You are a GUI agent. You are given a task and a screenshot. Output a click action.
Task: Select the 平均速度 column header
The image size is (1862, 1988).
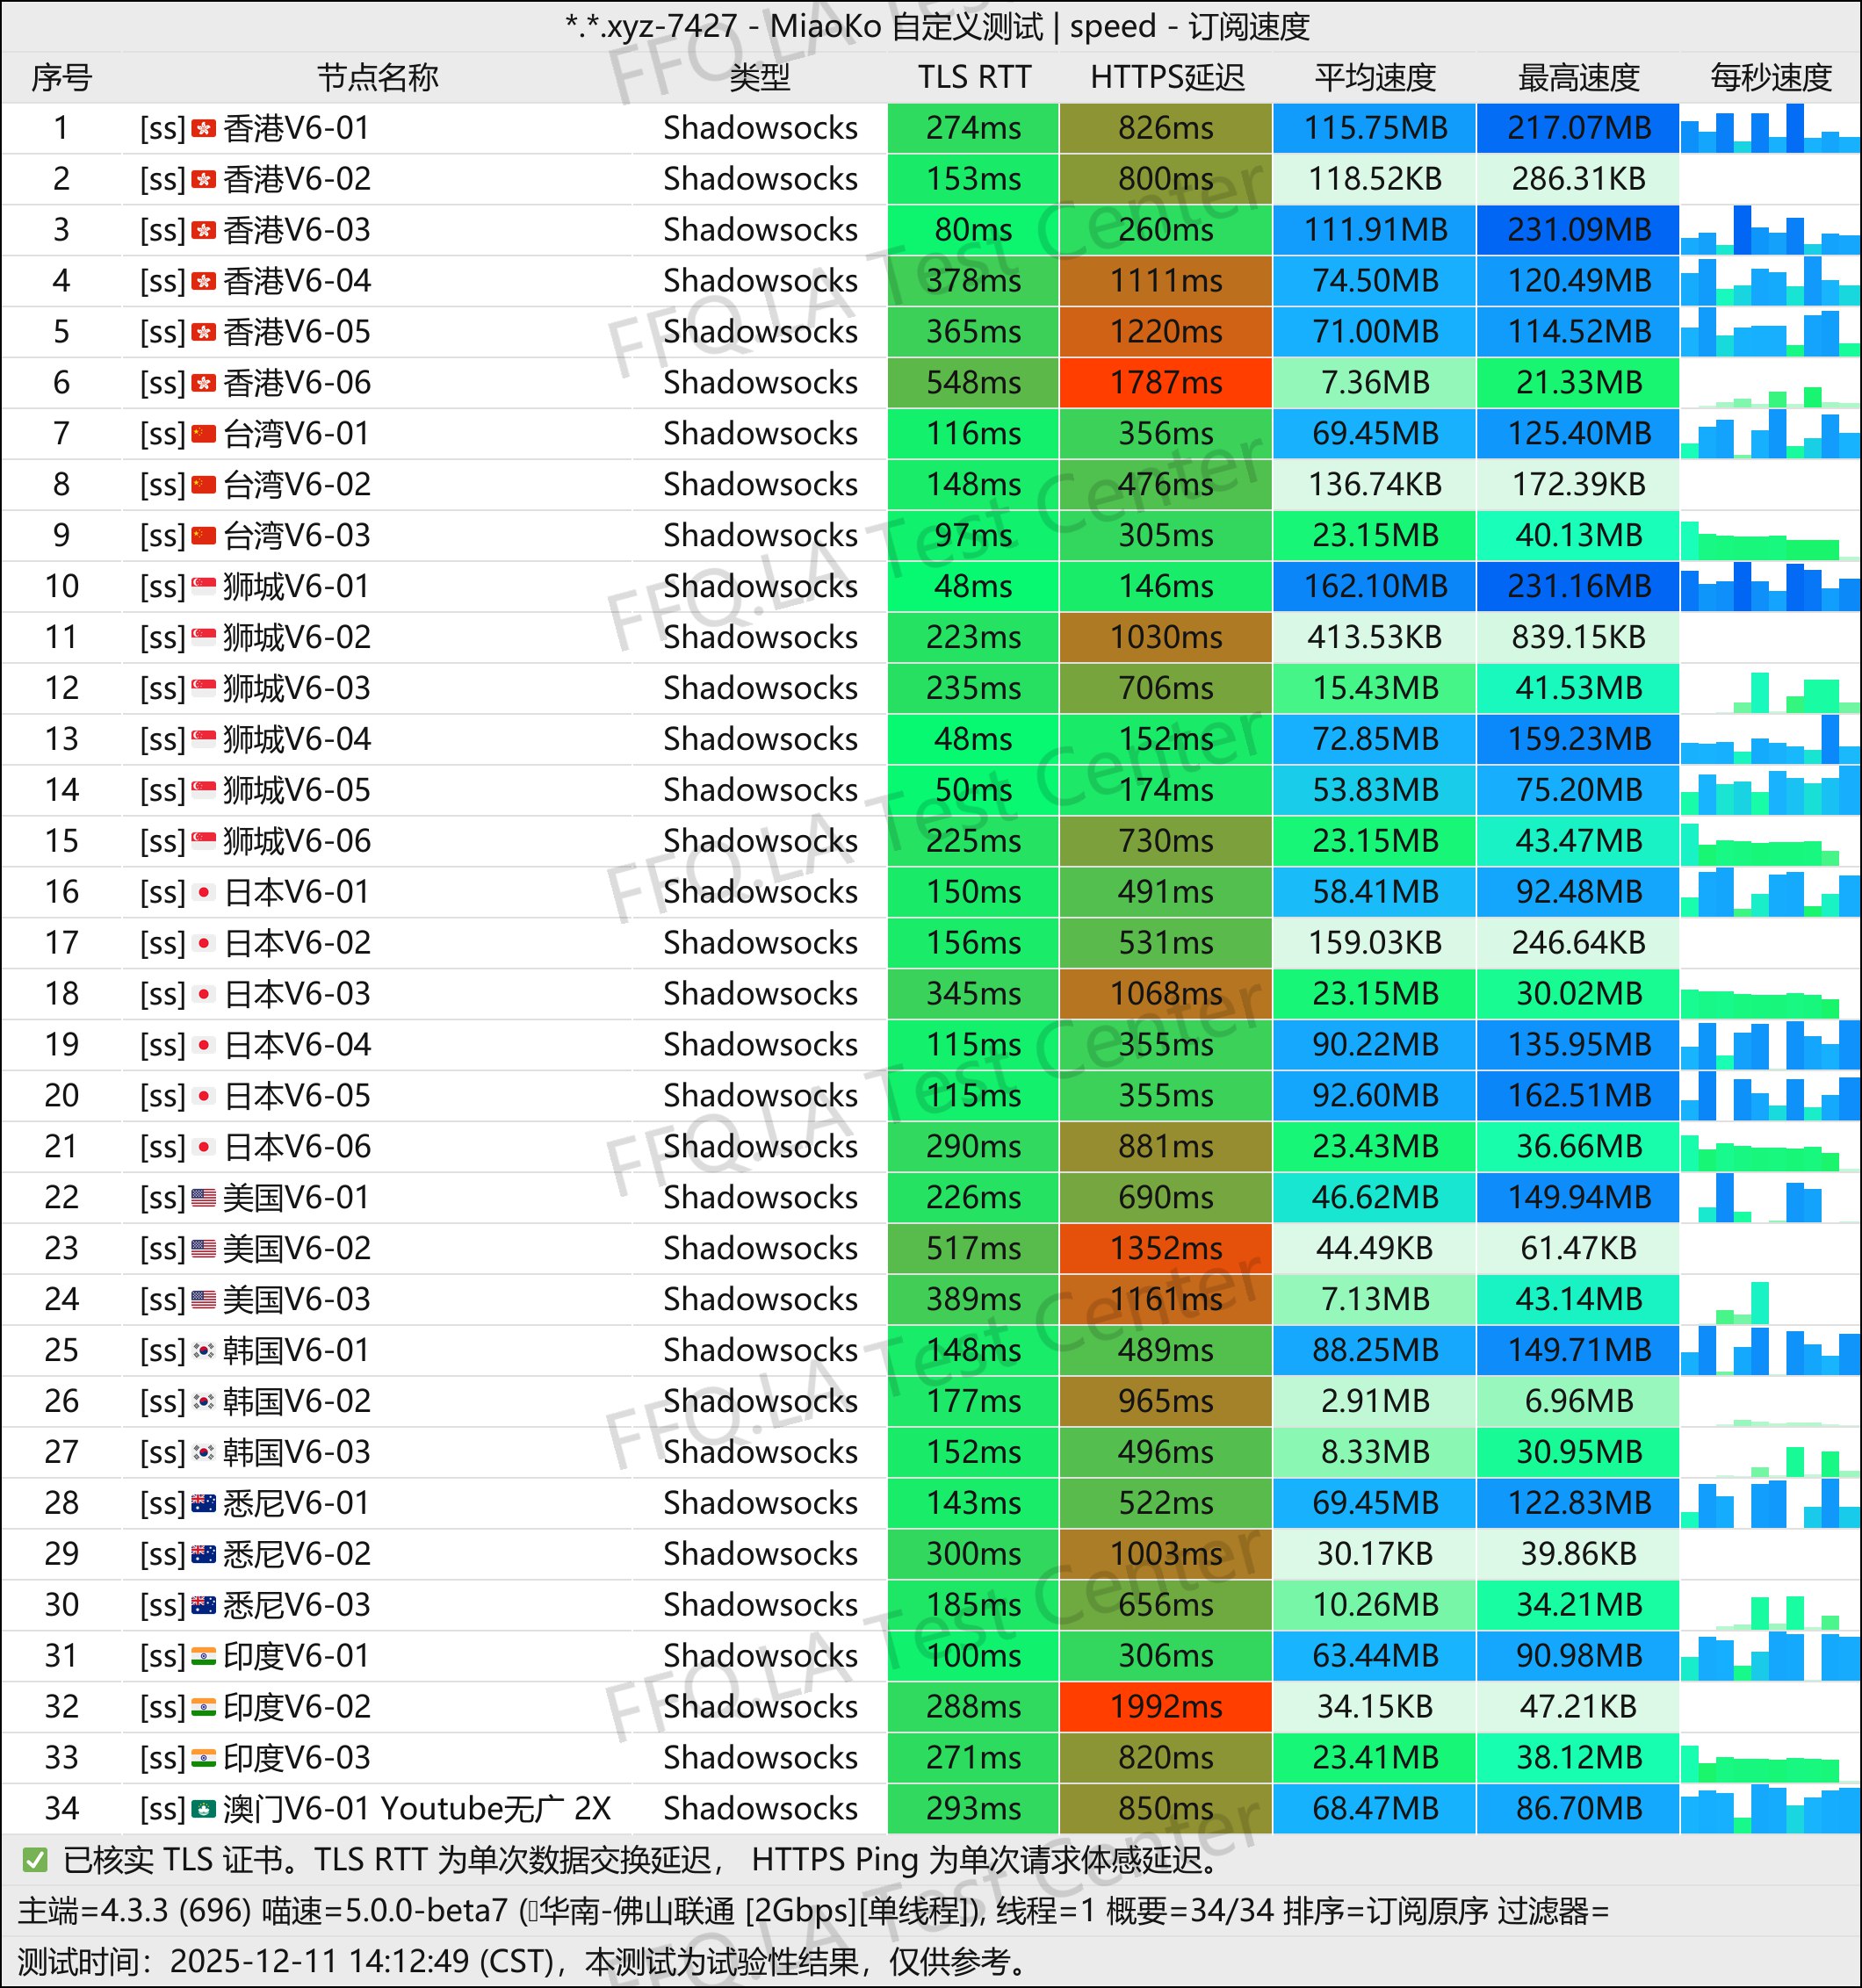pyautogui.click(x=1375, y=77)
